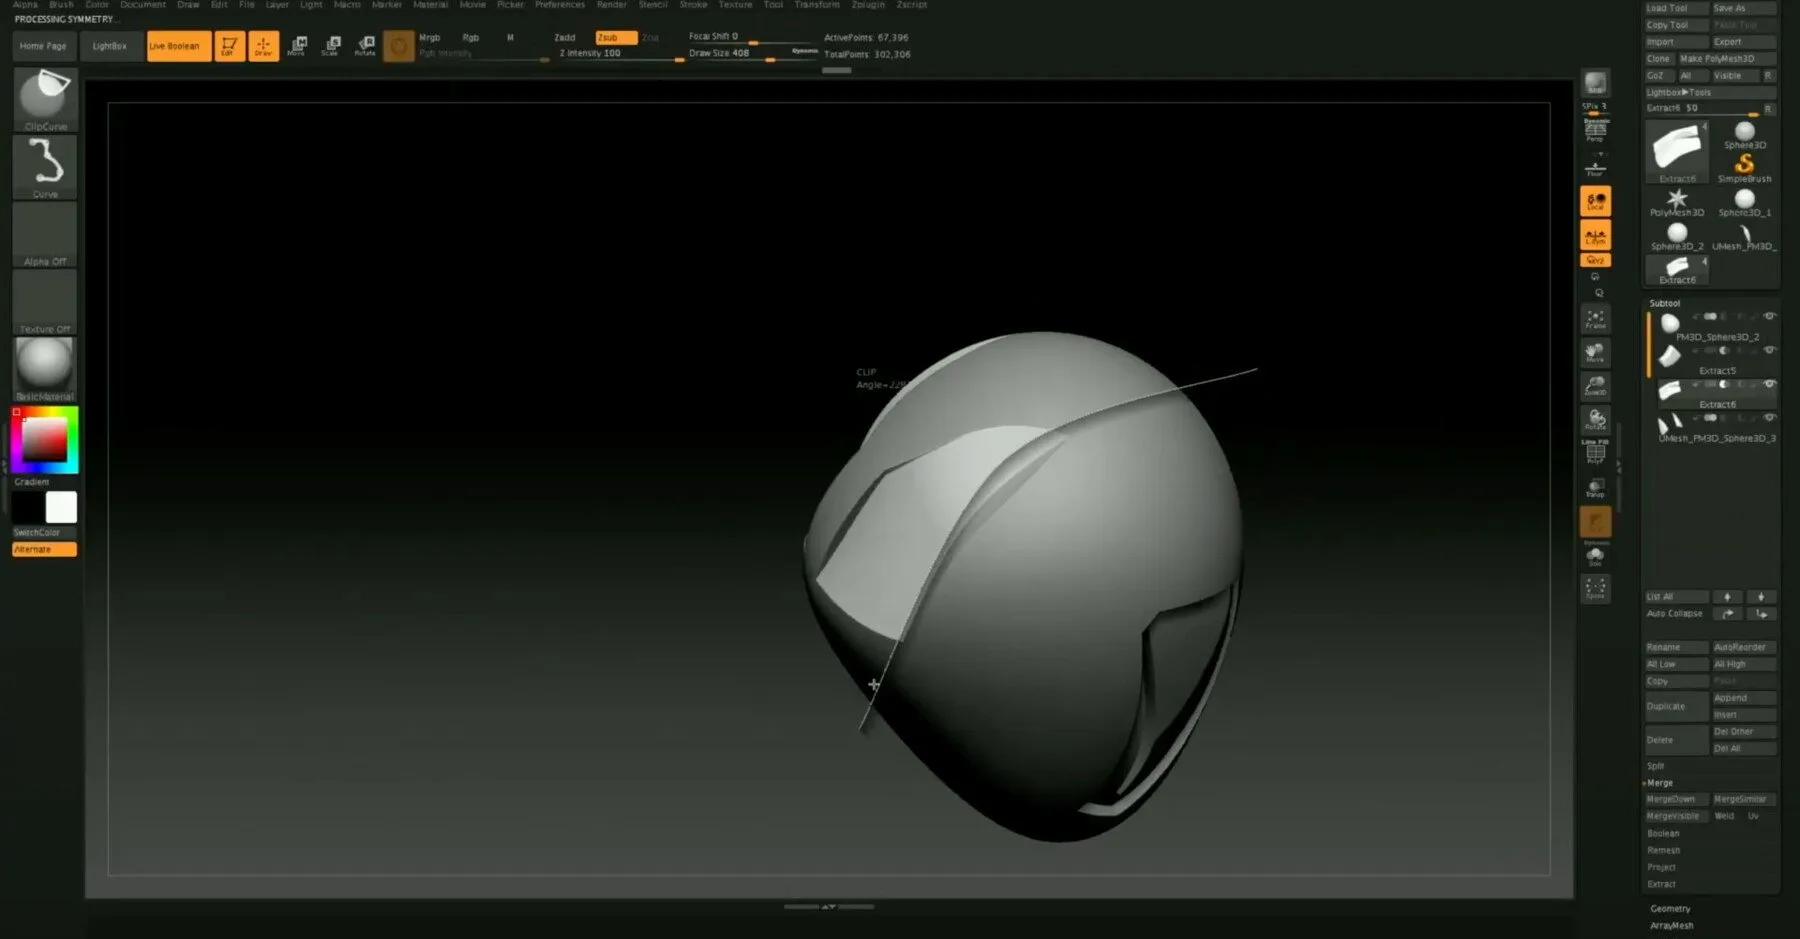The image size is (1800, 939).
Task: Open the BasicMaterial selector
Action: 45,369
